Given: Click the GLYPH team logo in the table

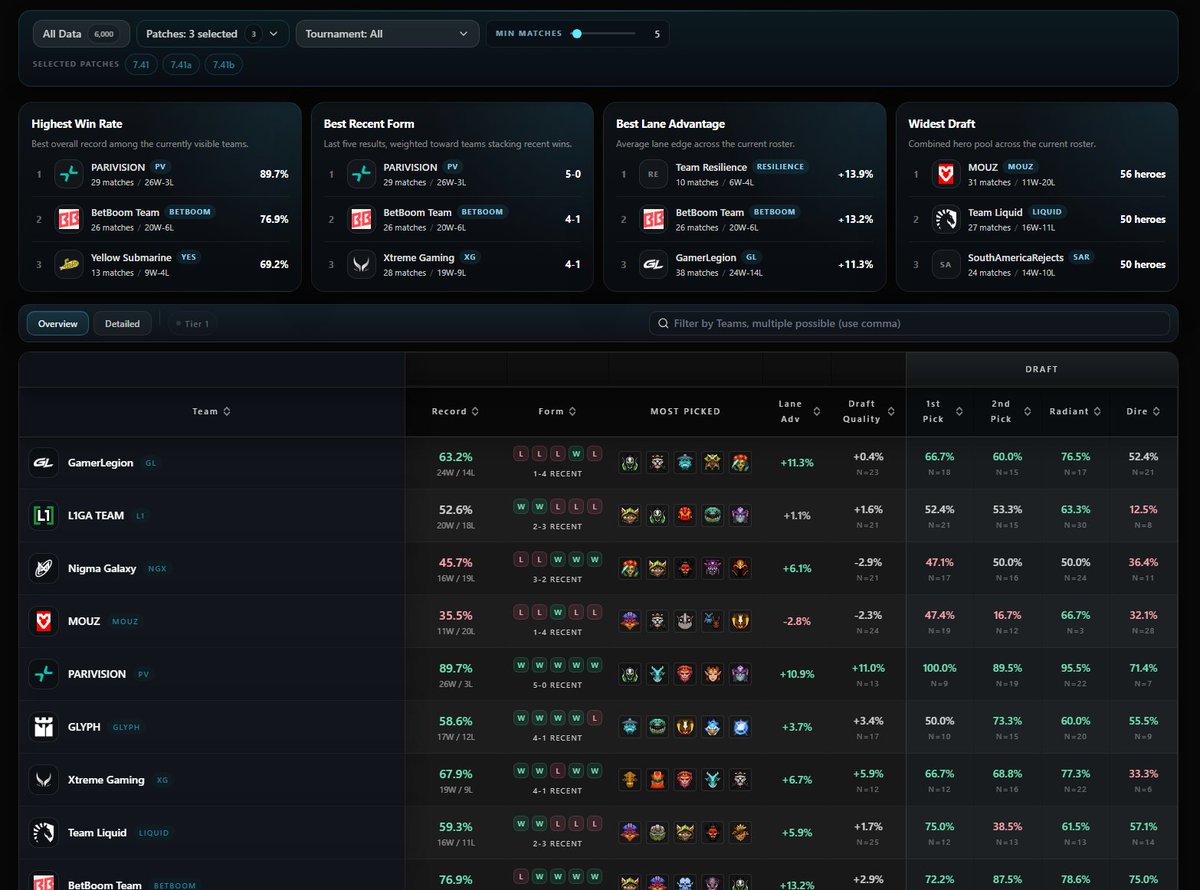Looking at the screenshot, I should tap(43, 727).
